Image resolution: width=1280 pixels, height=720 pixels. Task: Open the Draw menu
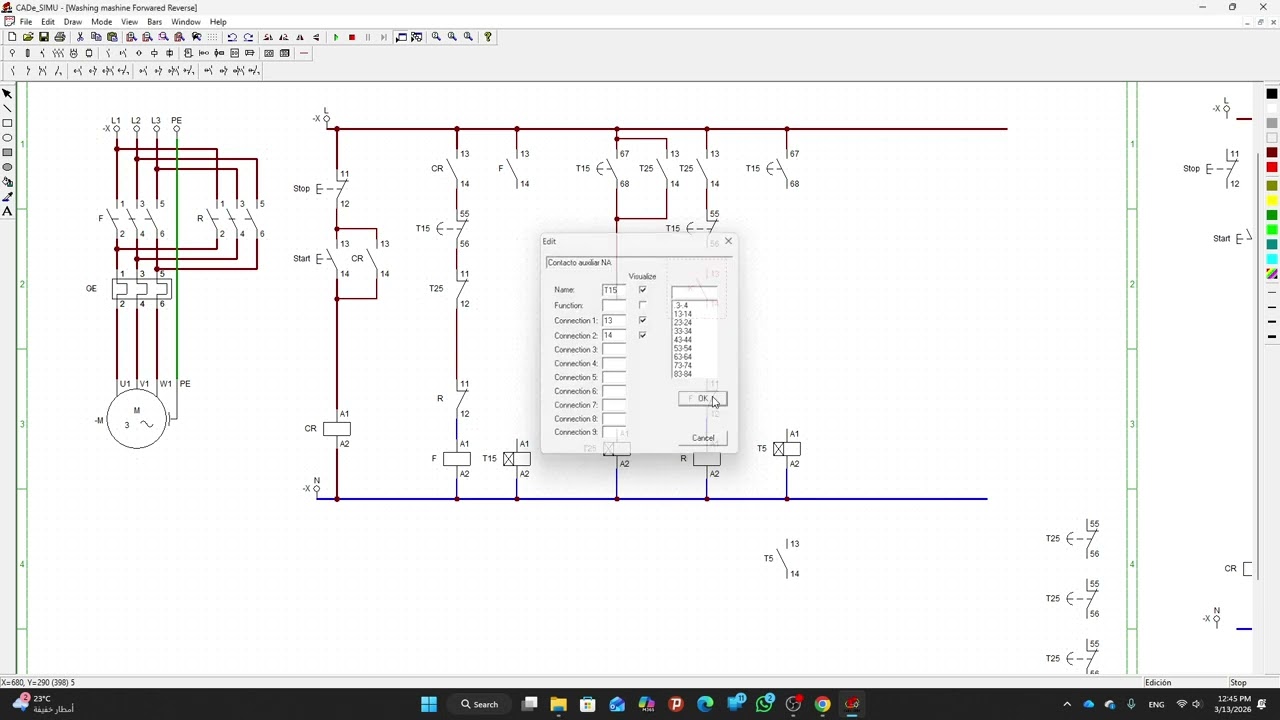73,21
